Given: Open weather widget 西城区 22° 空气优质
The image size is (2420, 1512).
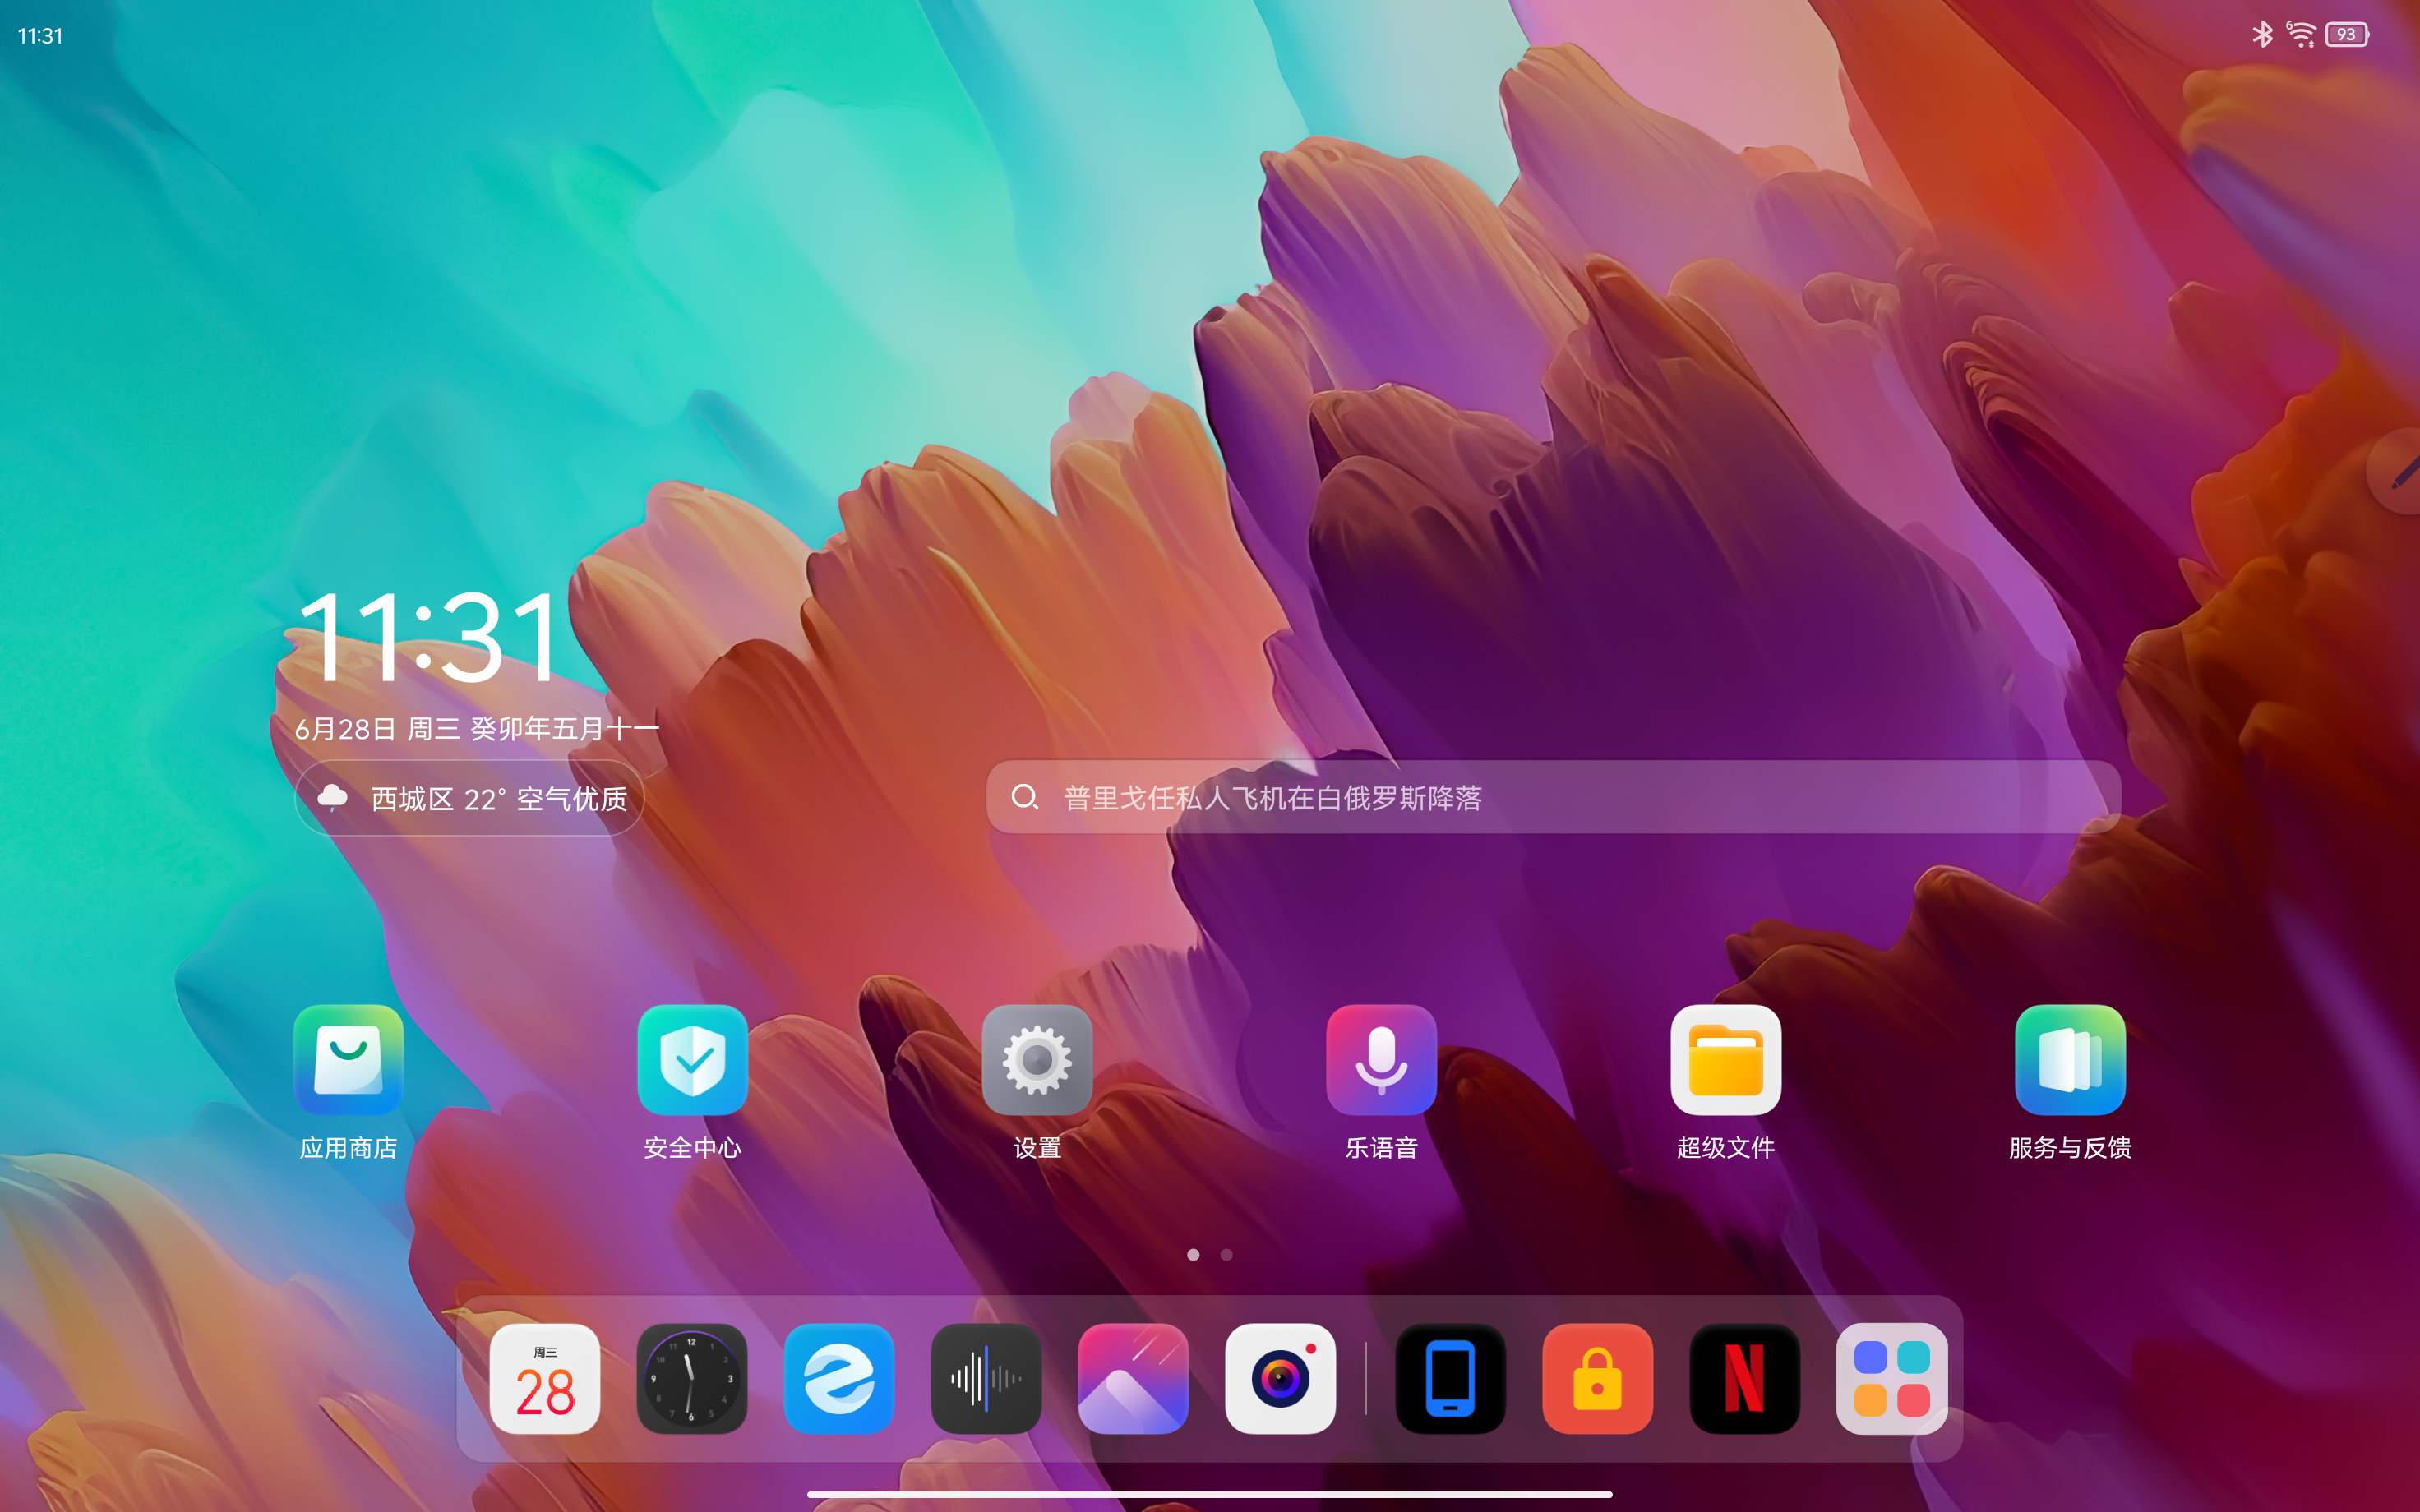Looking at the screenshot, I should point(469,798).
